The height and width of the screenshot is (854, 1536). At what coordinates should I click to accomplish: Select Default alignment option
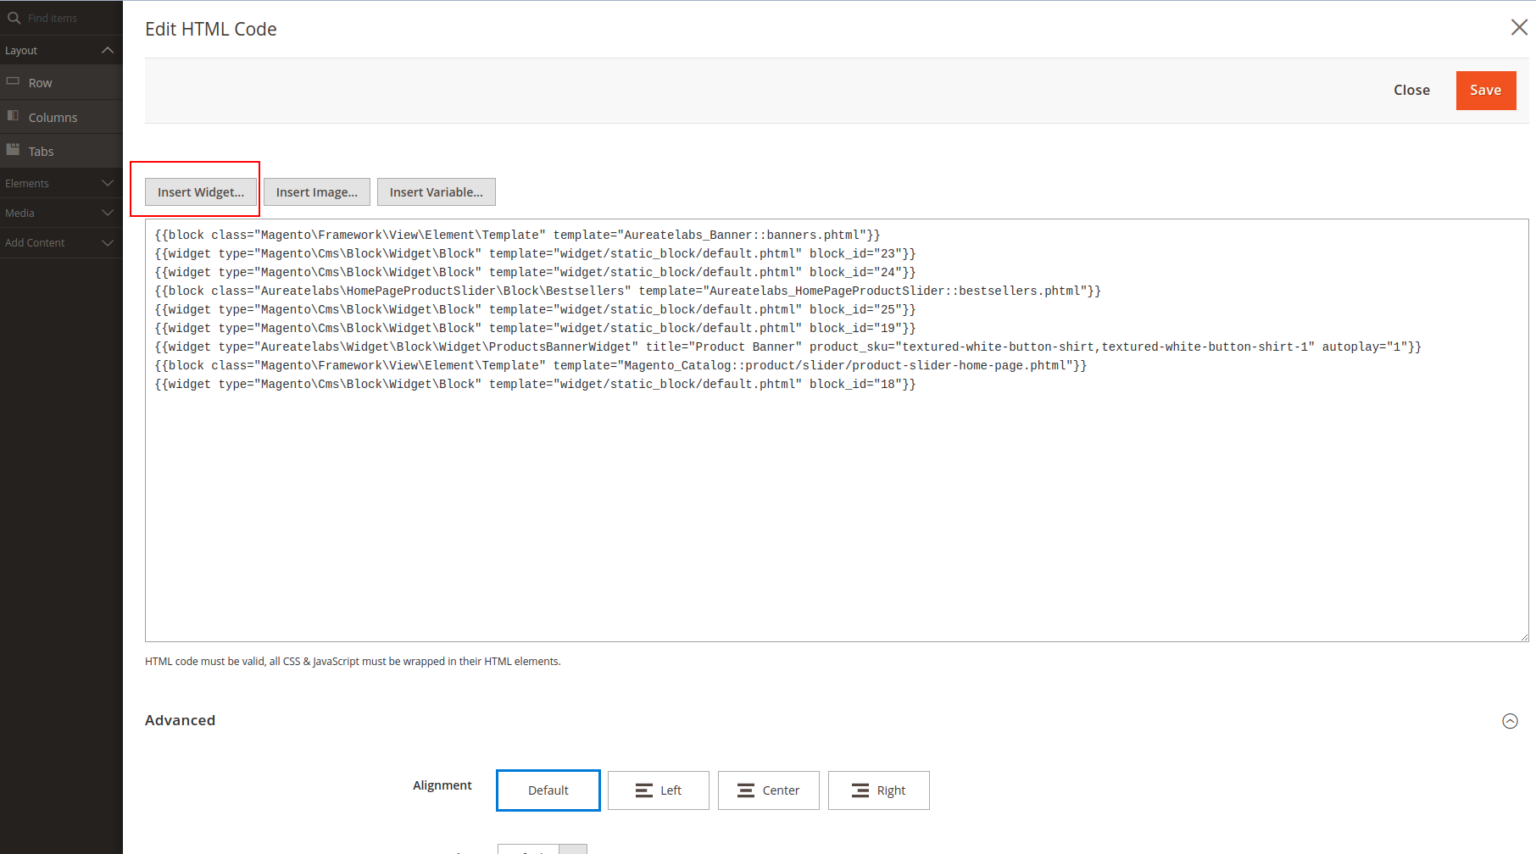(548, 790)
